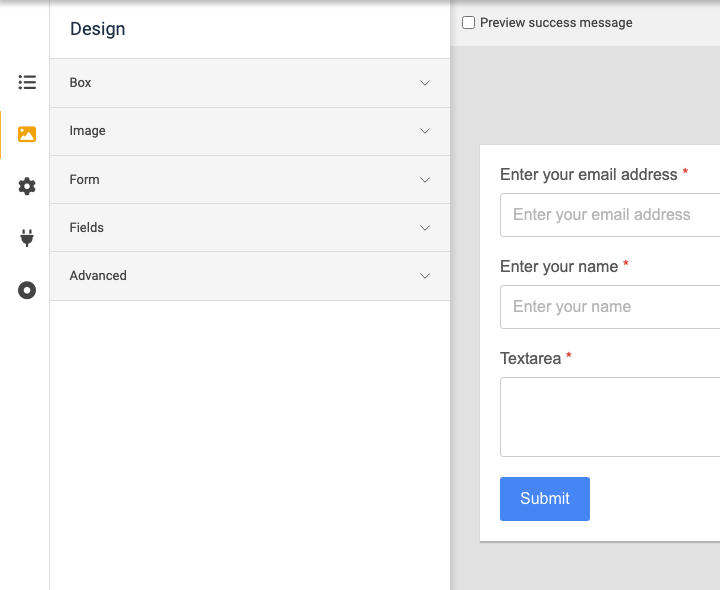Image resolution: width=720 pixels, height=590 pixels.
Task: Click the 'Enter your email address' label
Action: tap(589, 174)
